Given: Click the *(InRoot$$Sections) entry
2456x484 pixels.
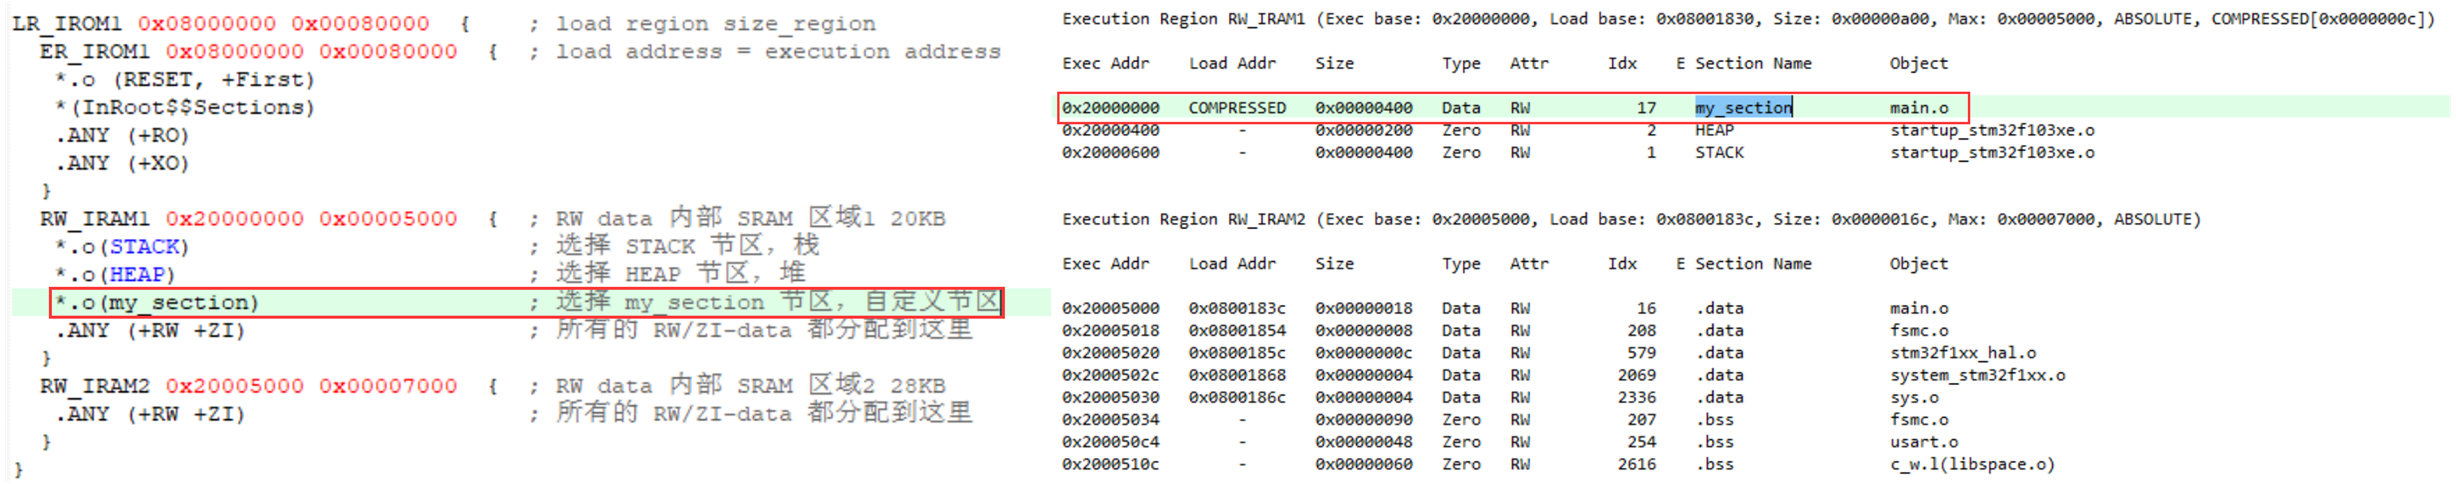Looking at the screenshot, I should (x=185, y=107).
